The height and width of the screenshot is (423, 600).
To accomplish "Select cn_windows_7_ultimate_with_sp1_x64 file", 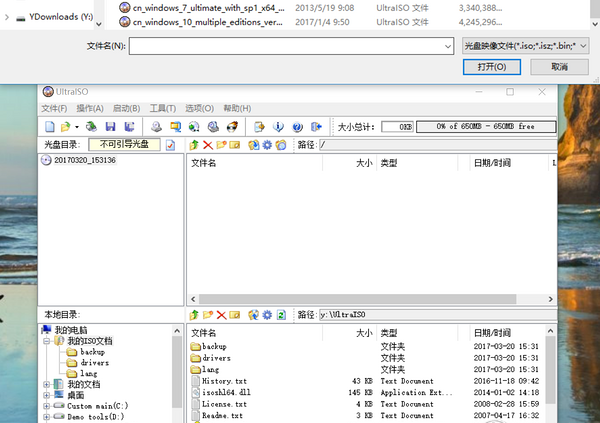I will 209,8.
